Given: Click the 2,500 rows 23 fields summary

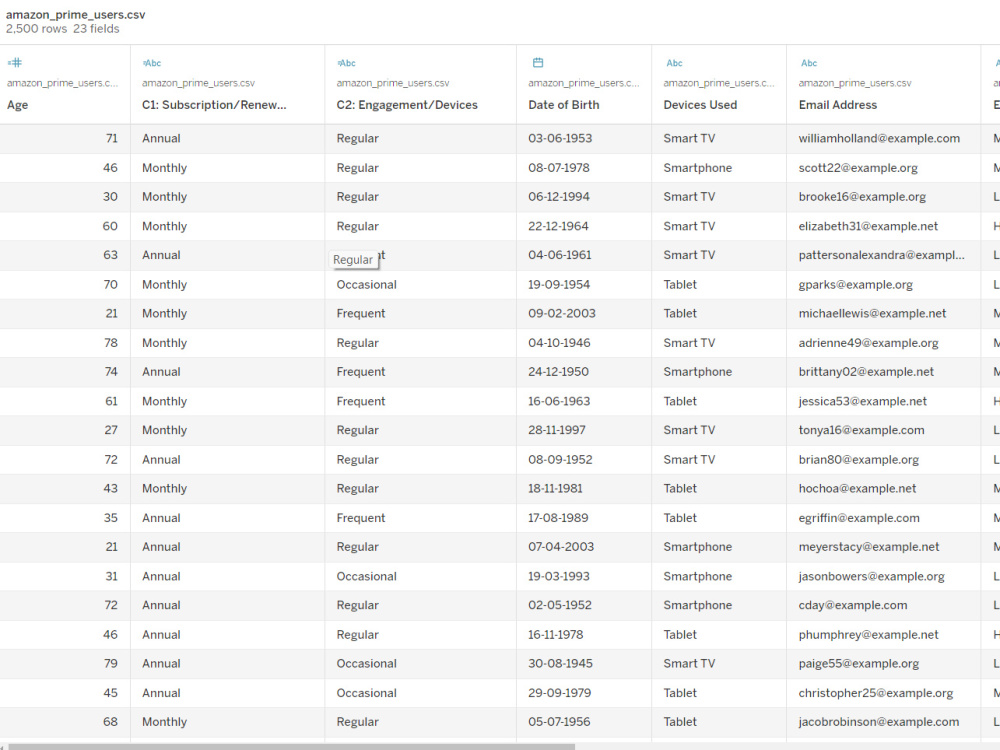Looking at the screenshot, I should 62,29.
